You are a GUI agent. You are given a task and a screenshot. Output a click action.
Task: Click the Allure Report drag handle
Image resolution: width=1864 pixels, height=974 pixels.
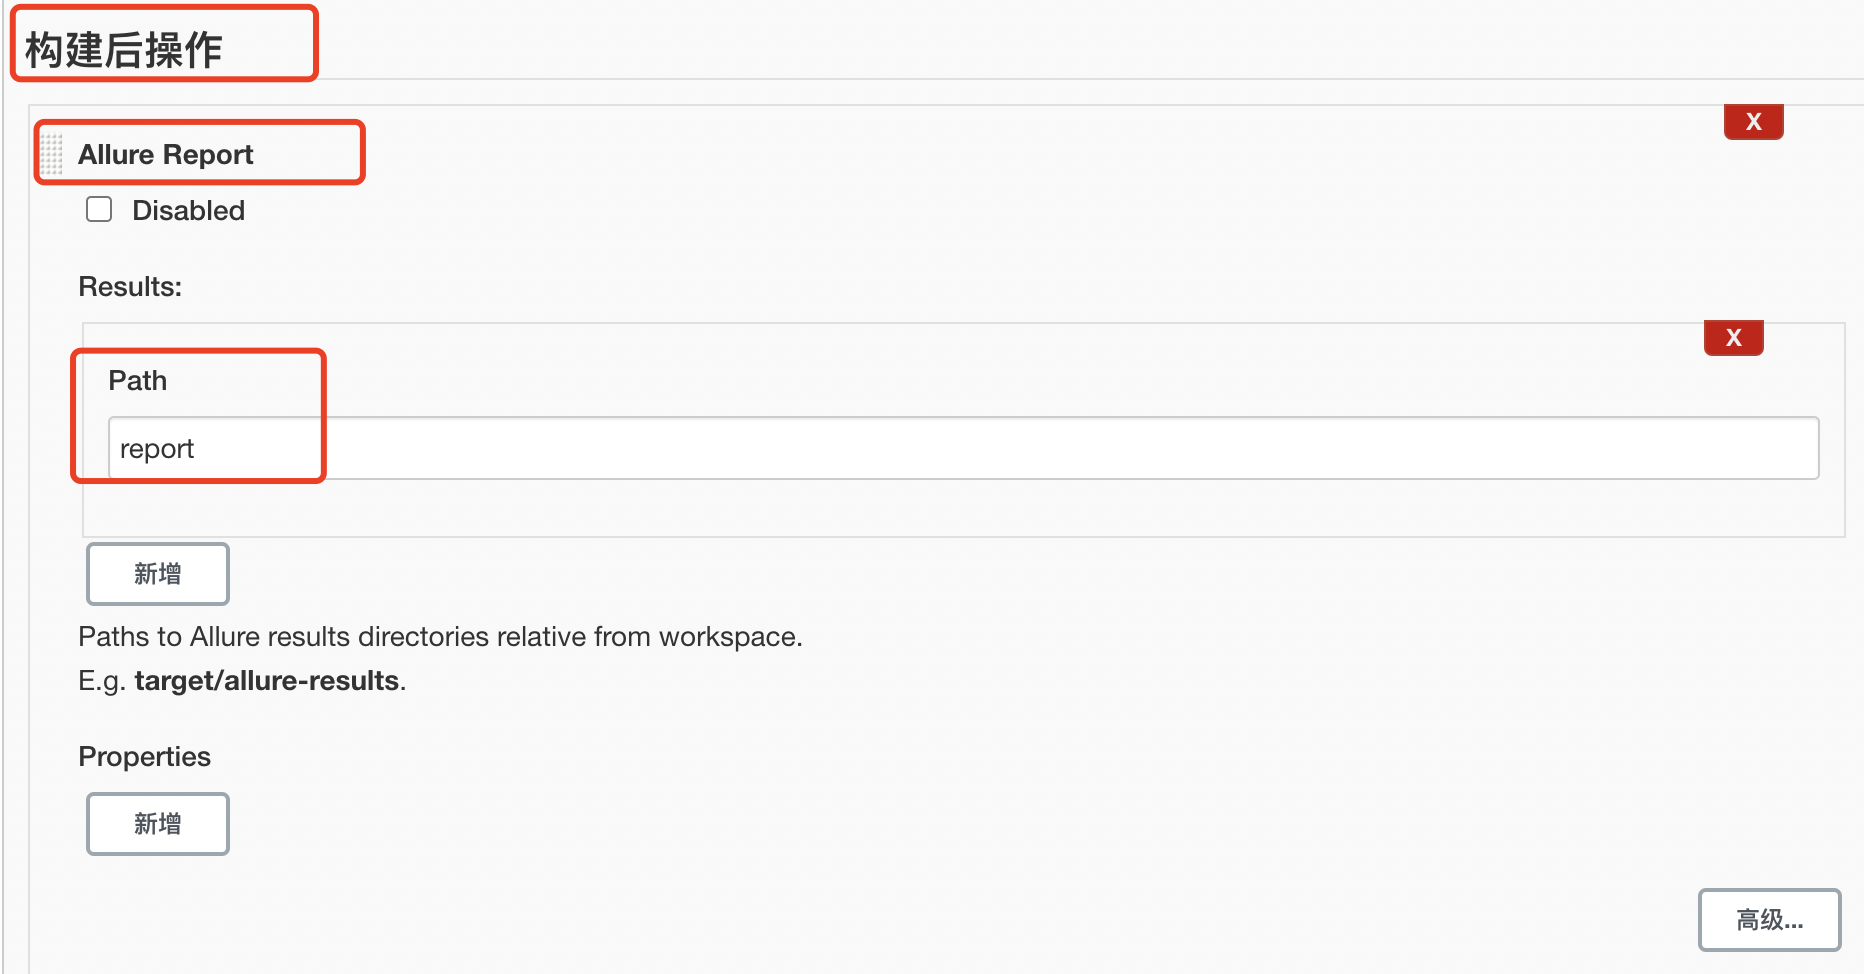tap(52, 154)
